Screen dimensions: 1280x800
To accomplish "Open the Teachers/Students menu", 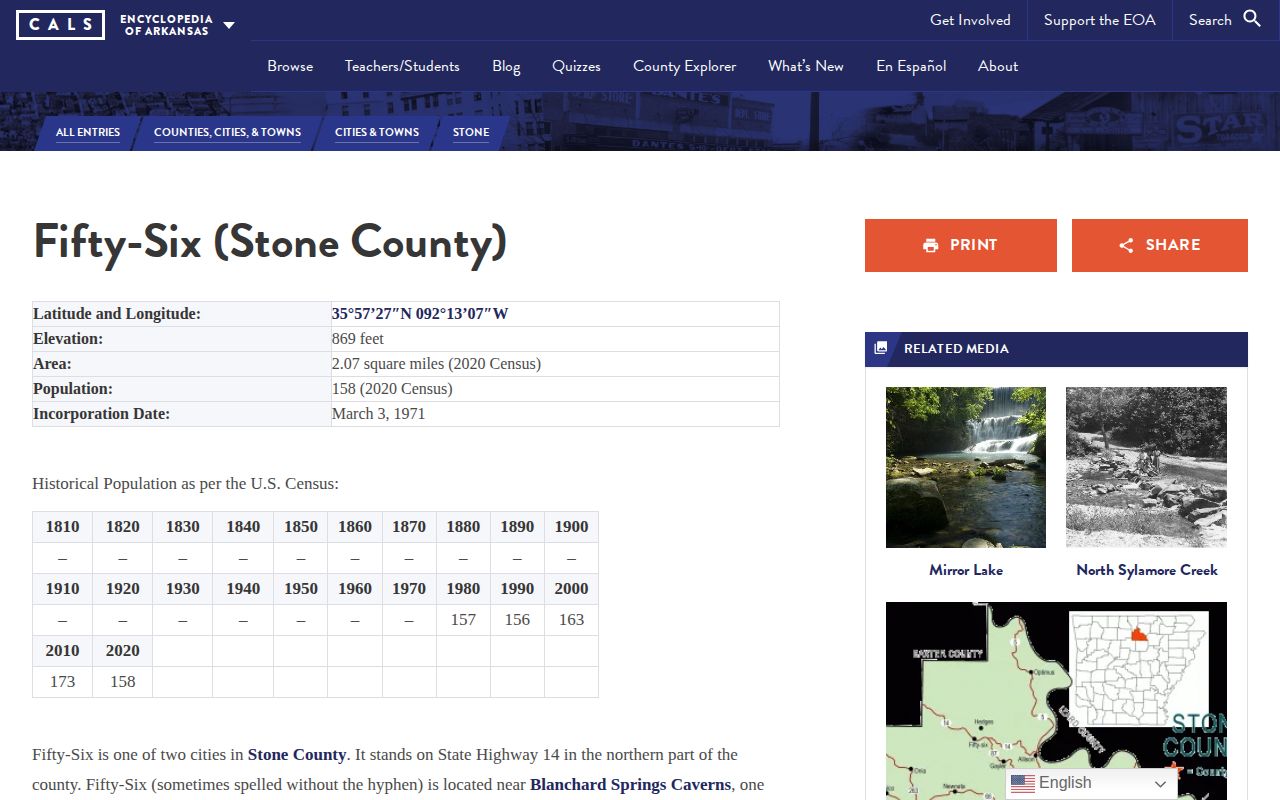I will (x=402, y=66).
